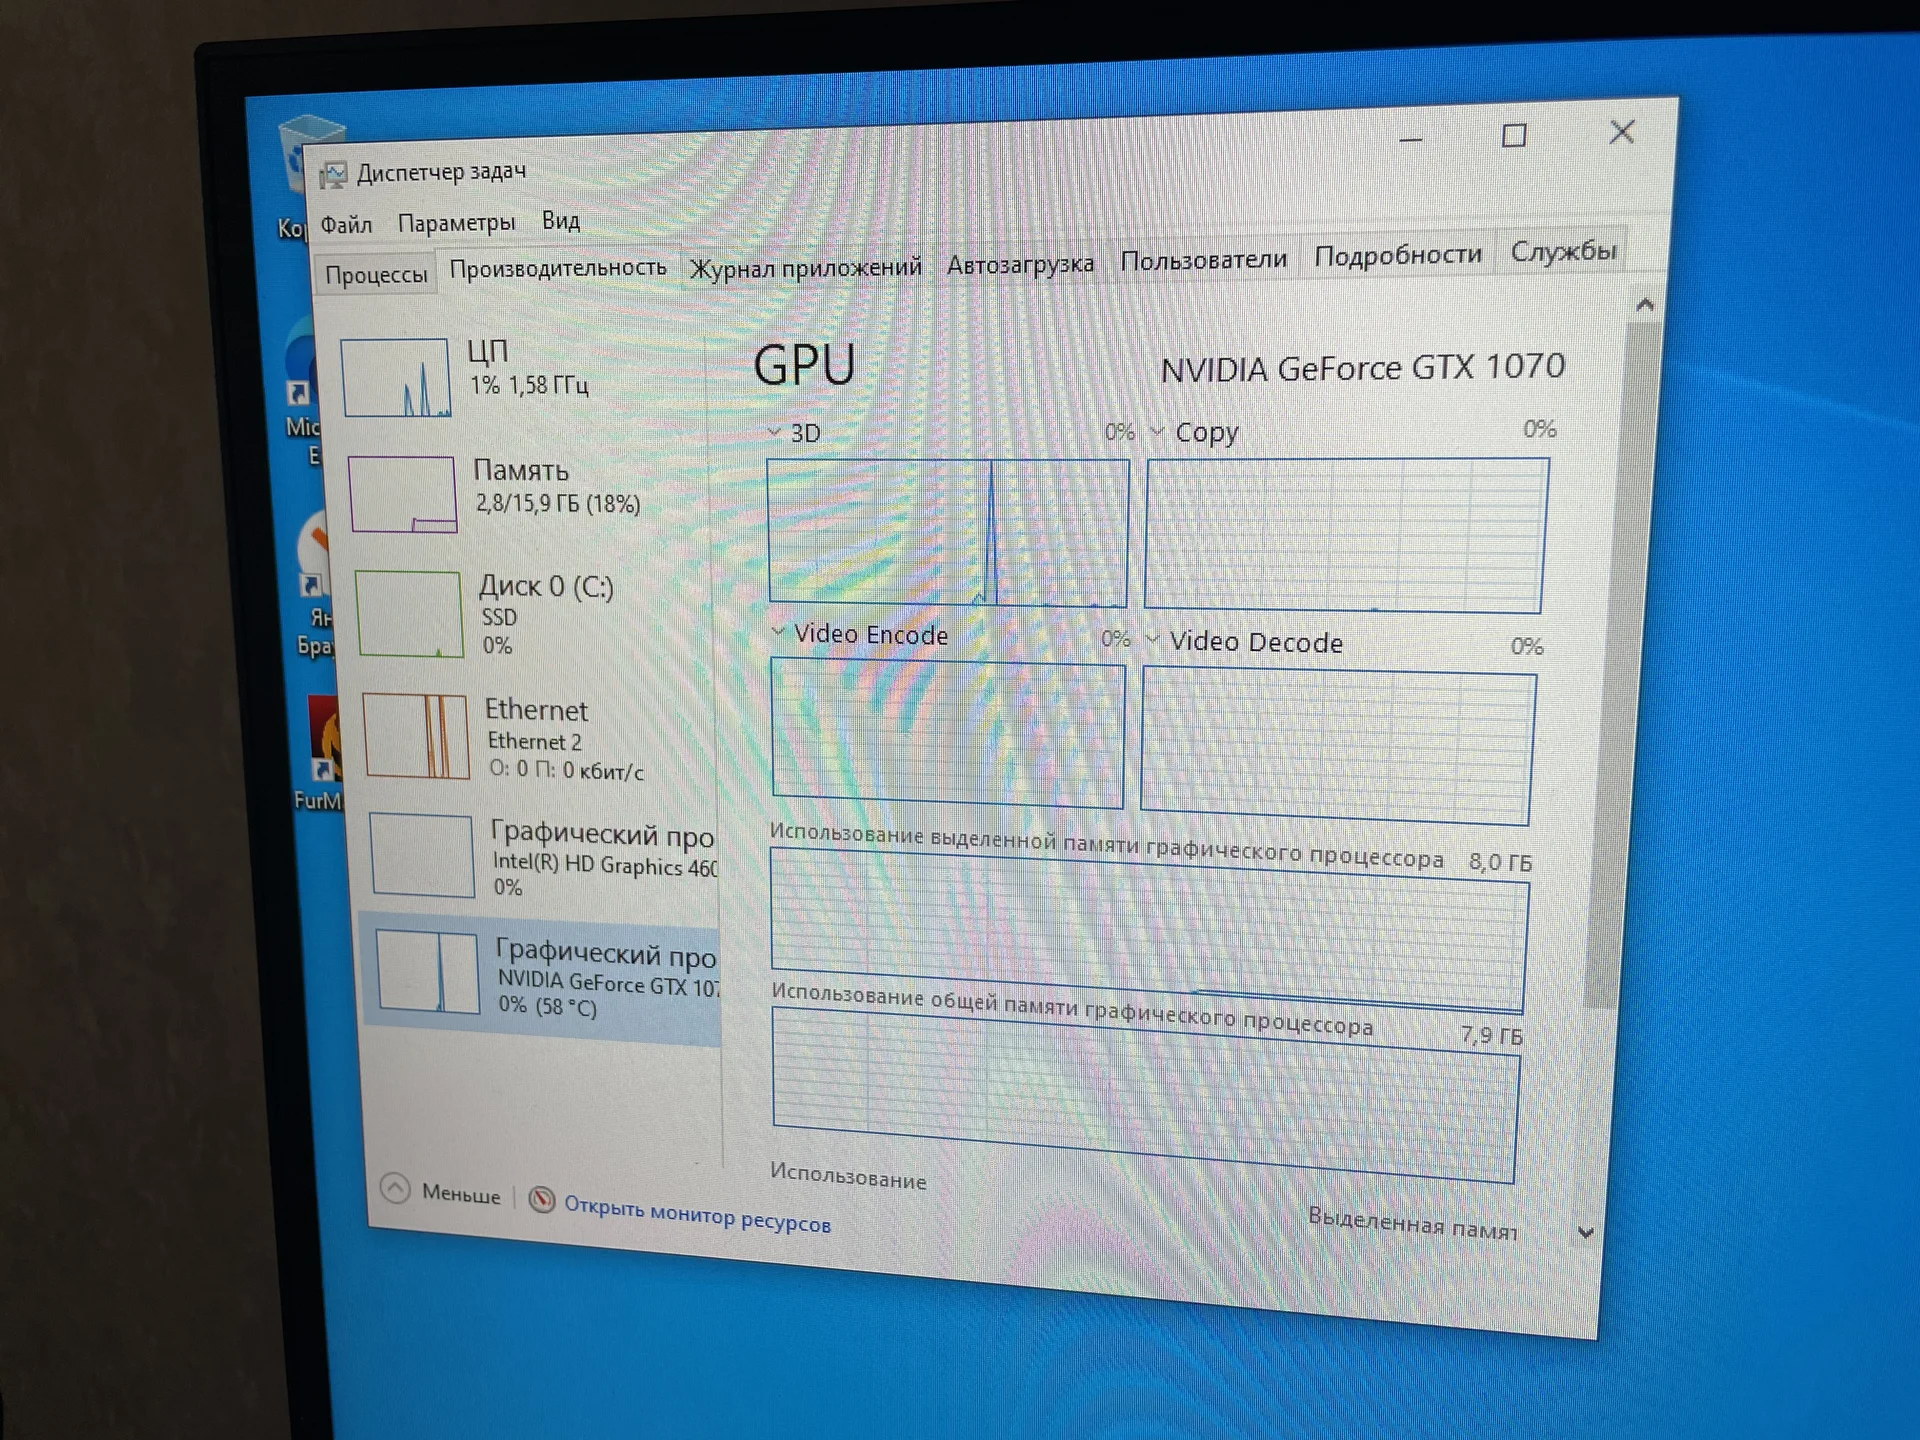Viewport: 1920px width, 1440px height.
Task: Click the NVIDIA GeForce GTX 1070 heading
Action: [1362, 368]
